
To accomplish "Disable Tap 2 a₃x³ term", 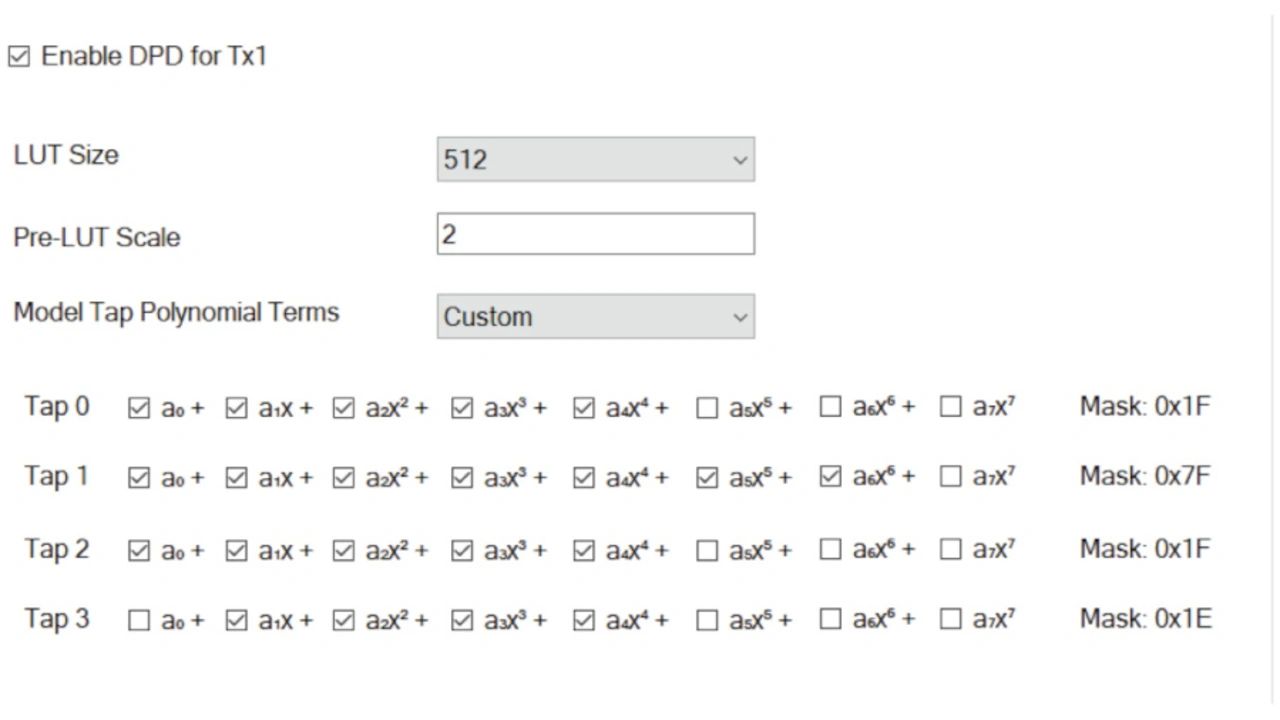I will [x=461, y=550].
